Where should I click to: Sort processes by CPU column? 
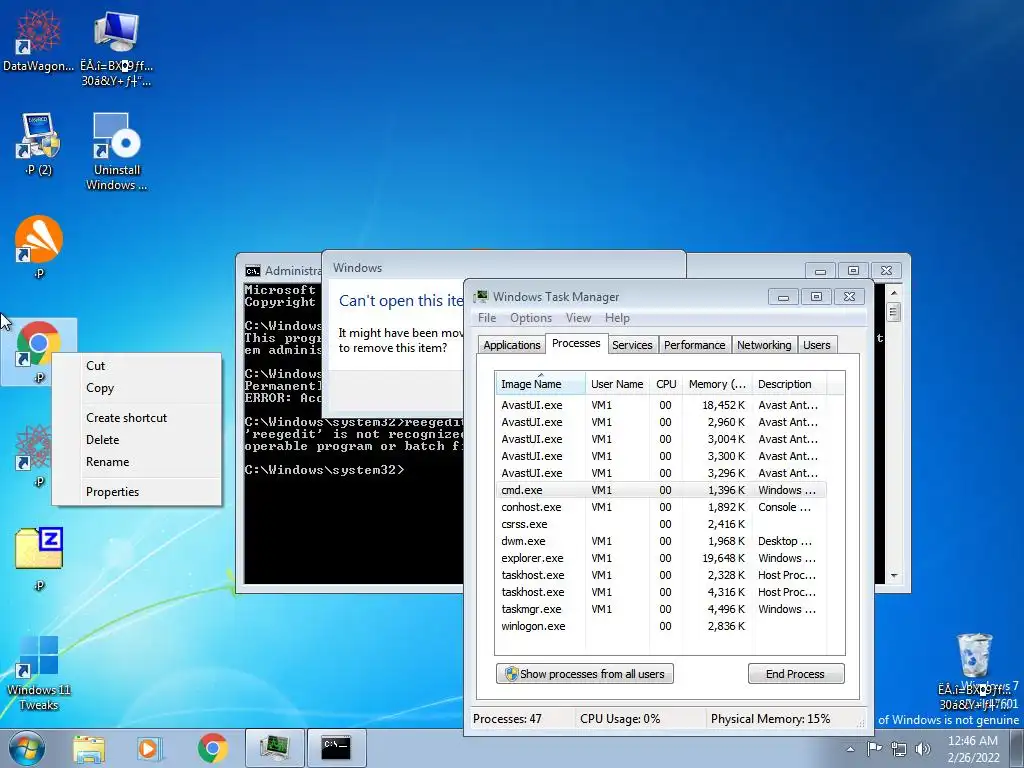(x=666, y=384)
